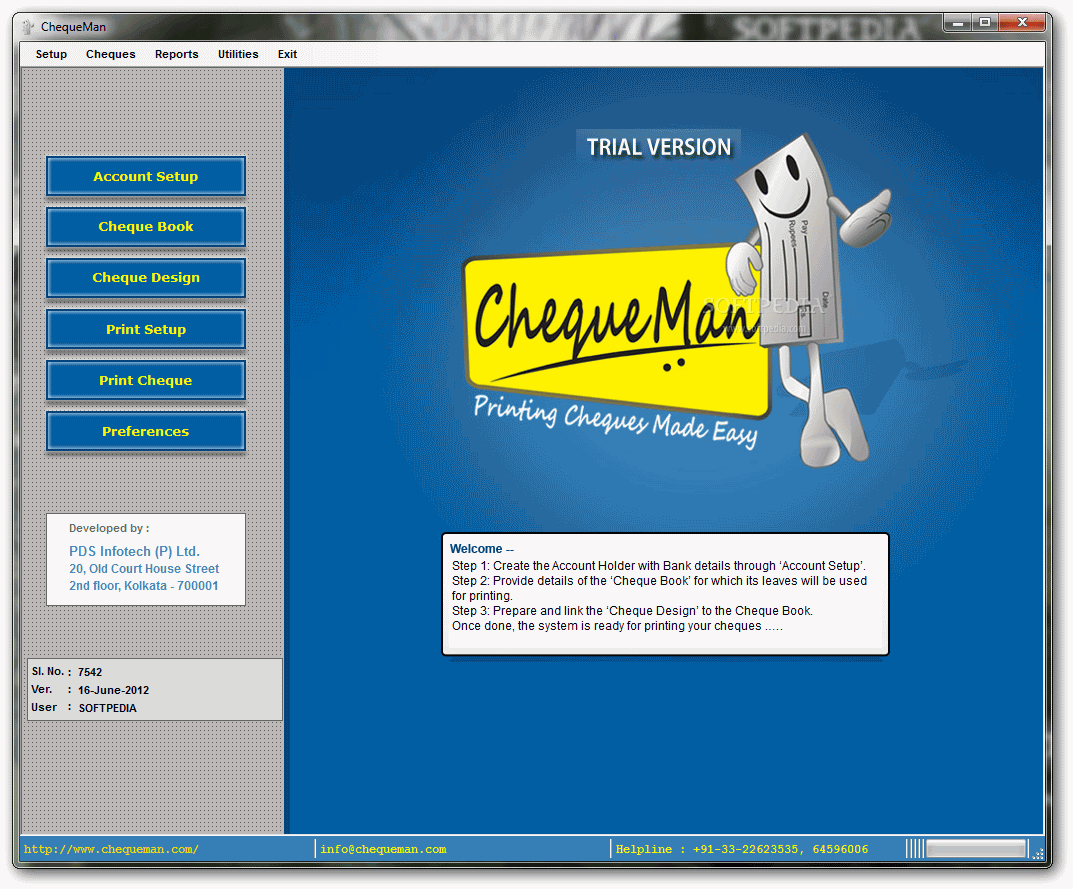Click the '20, Old Court House Street' address
This screenshot has height=889, width=1073.
144,569
